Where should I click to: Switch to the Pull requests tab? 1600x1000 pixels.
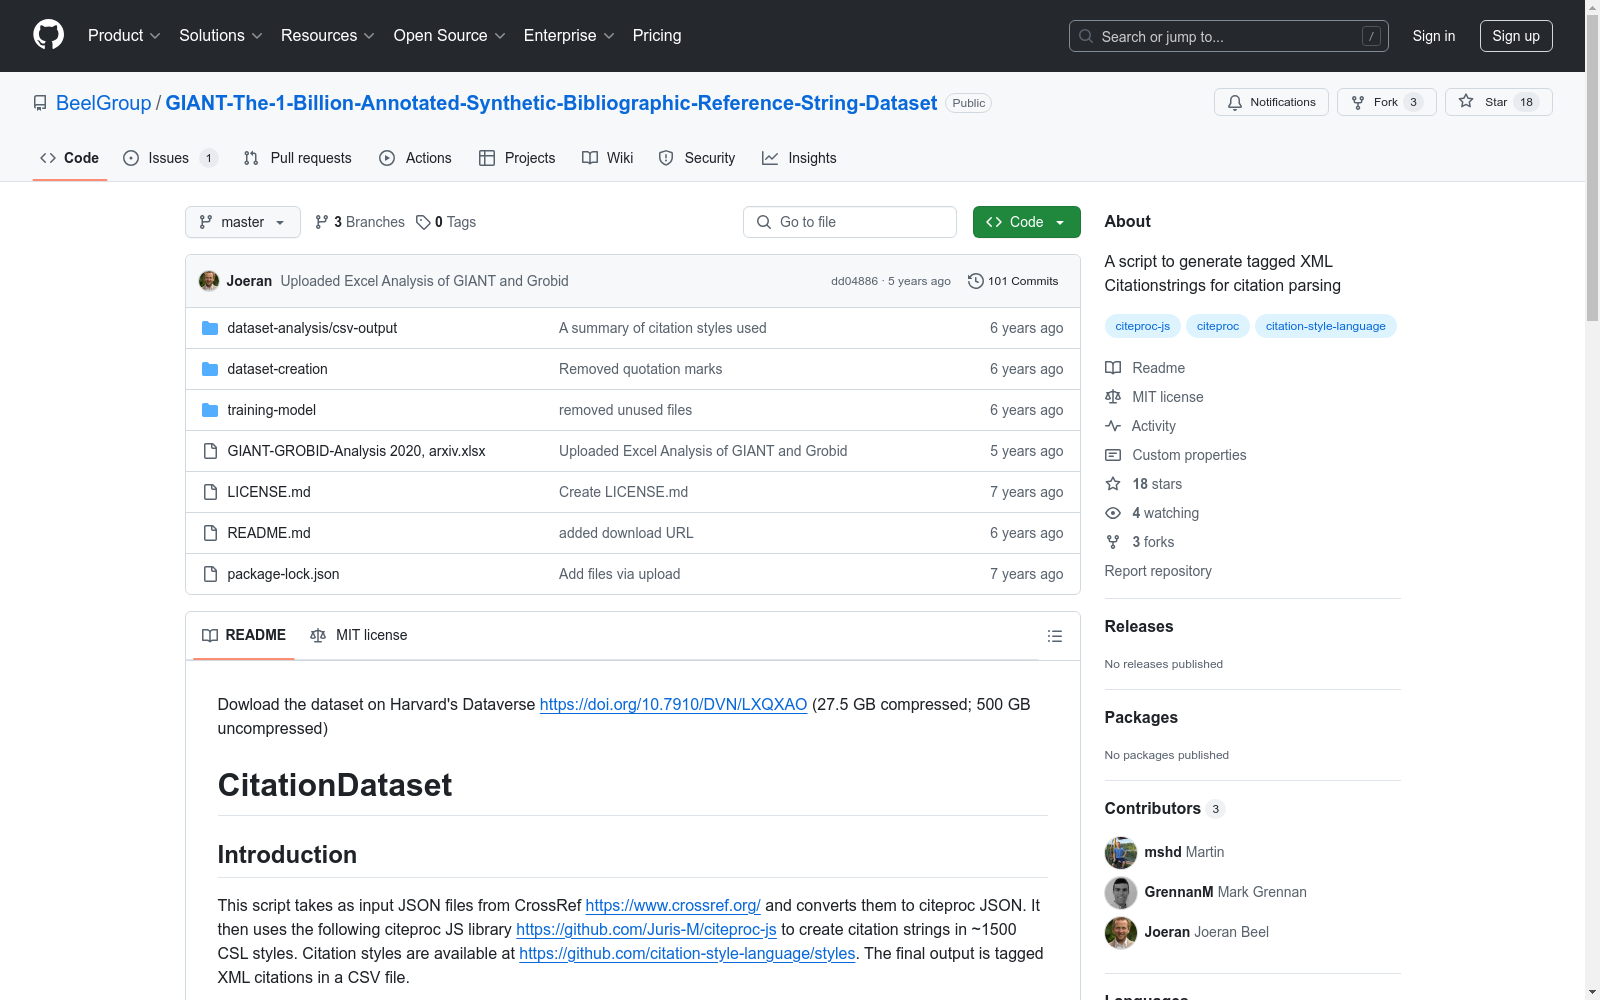tap(298, 158)
